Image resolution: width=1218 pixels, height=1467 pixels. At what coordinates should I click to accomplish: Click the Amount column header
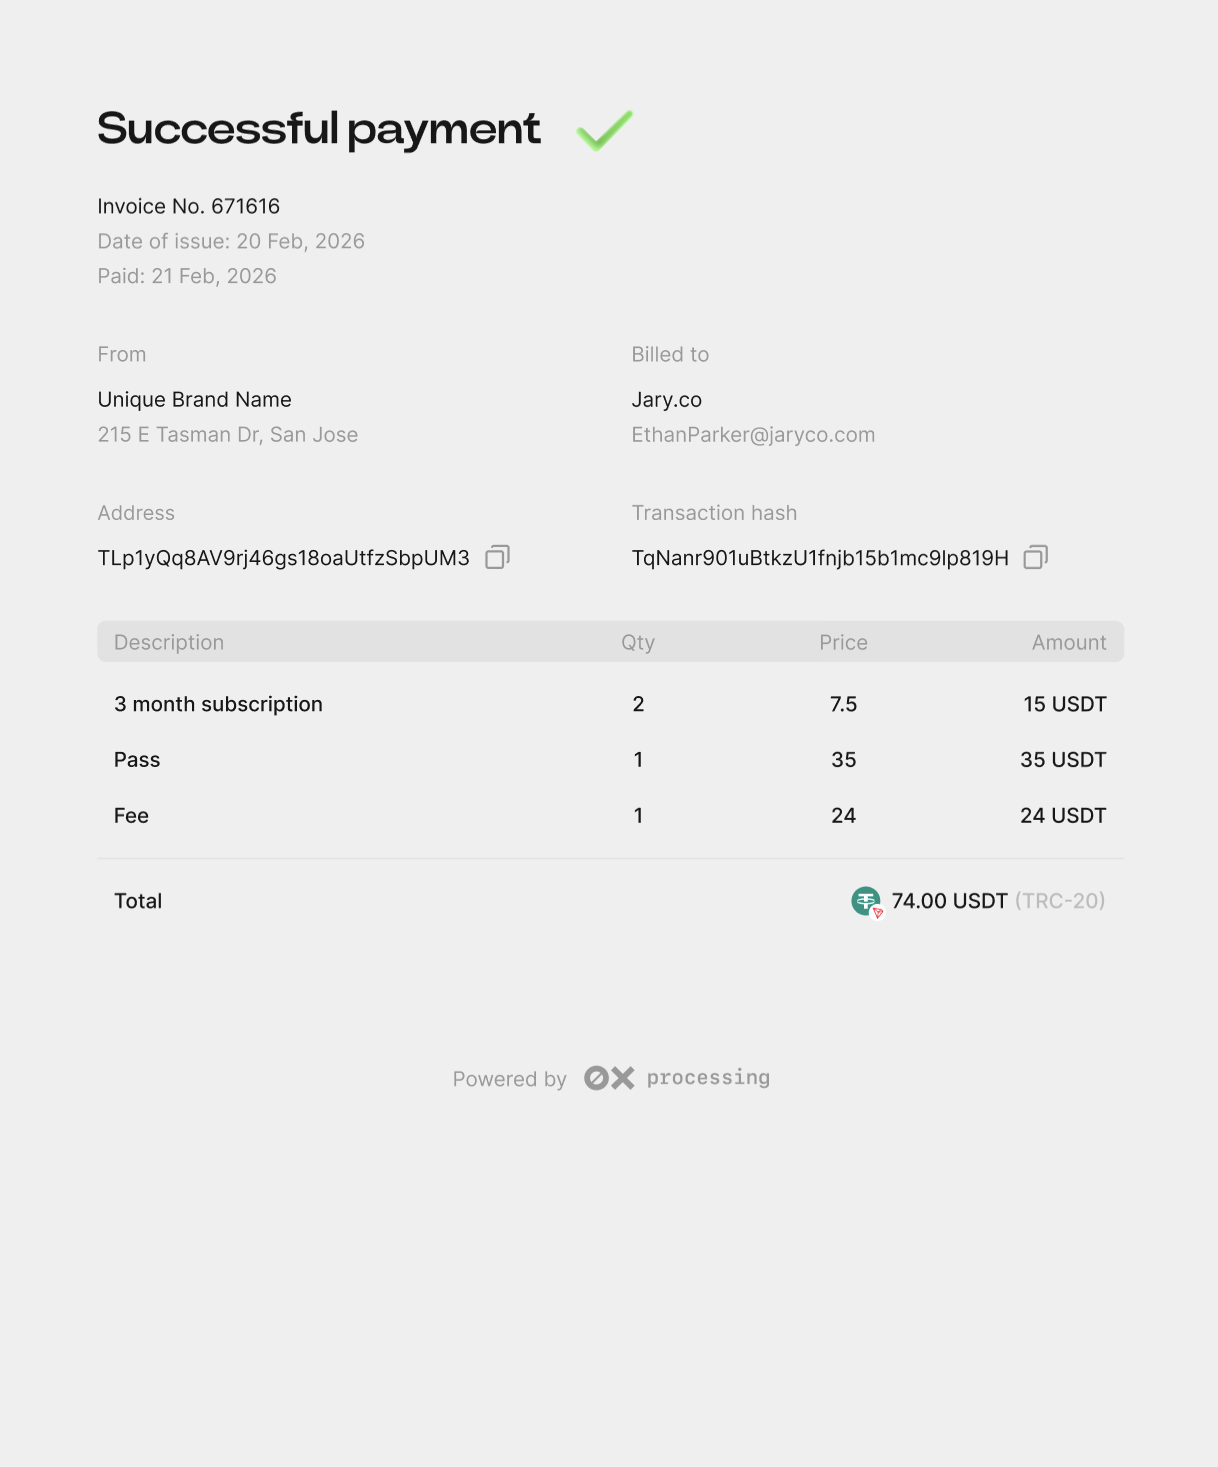pos(1069,643)
